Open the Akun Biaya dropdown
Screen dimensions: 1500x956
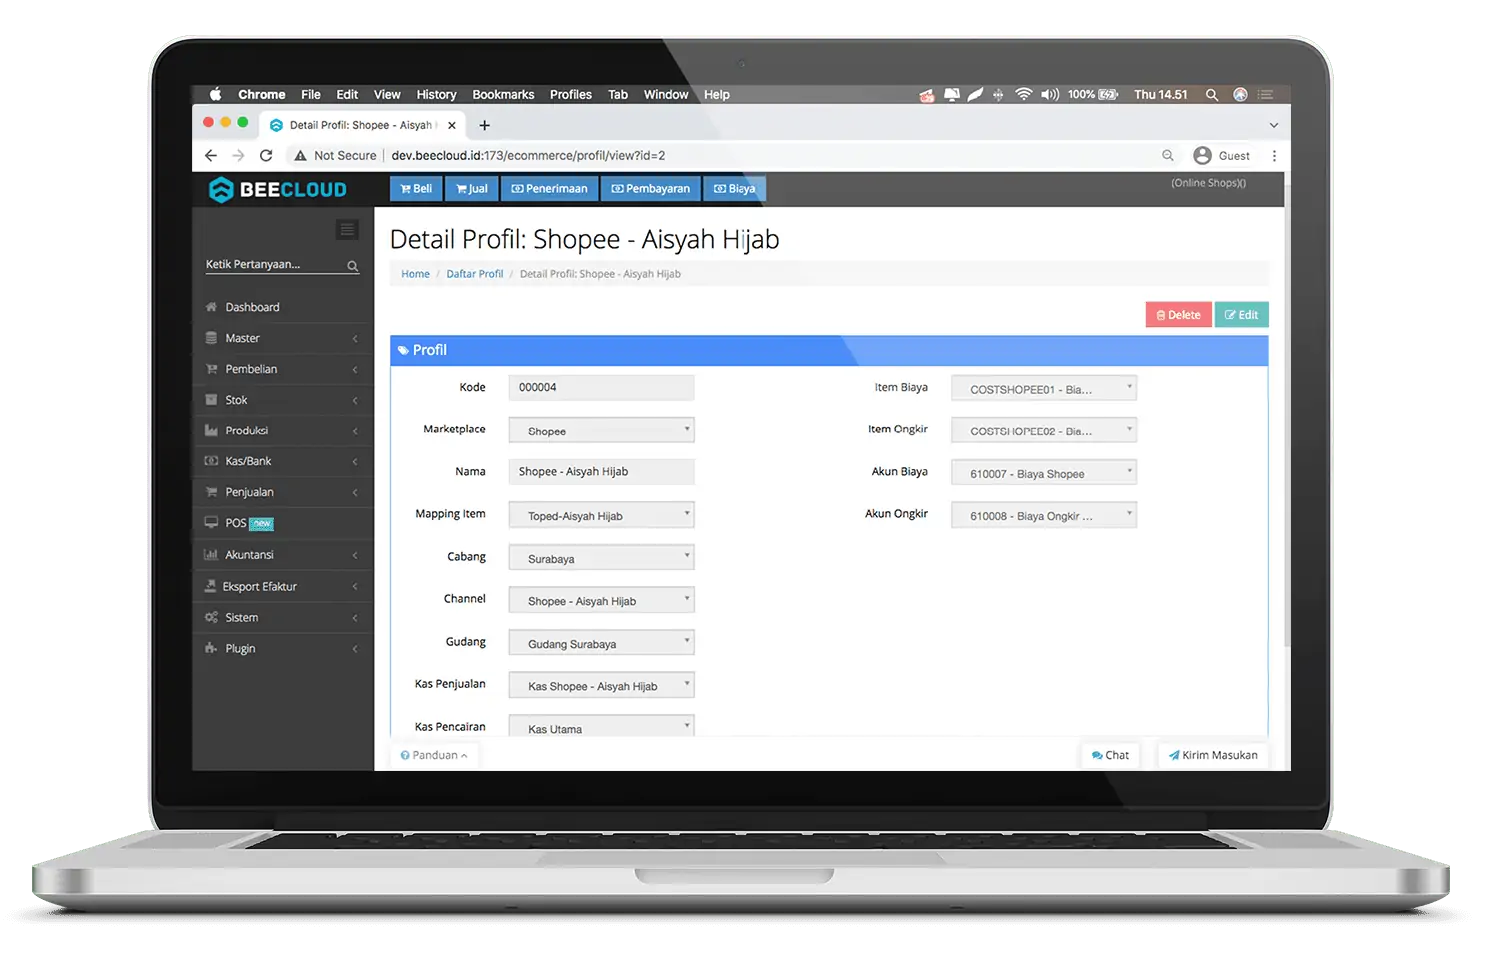click(1043, 472)
